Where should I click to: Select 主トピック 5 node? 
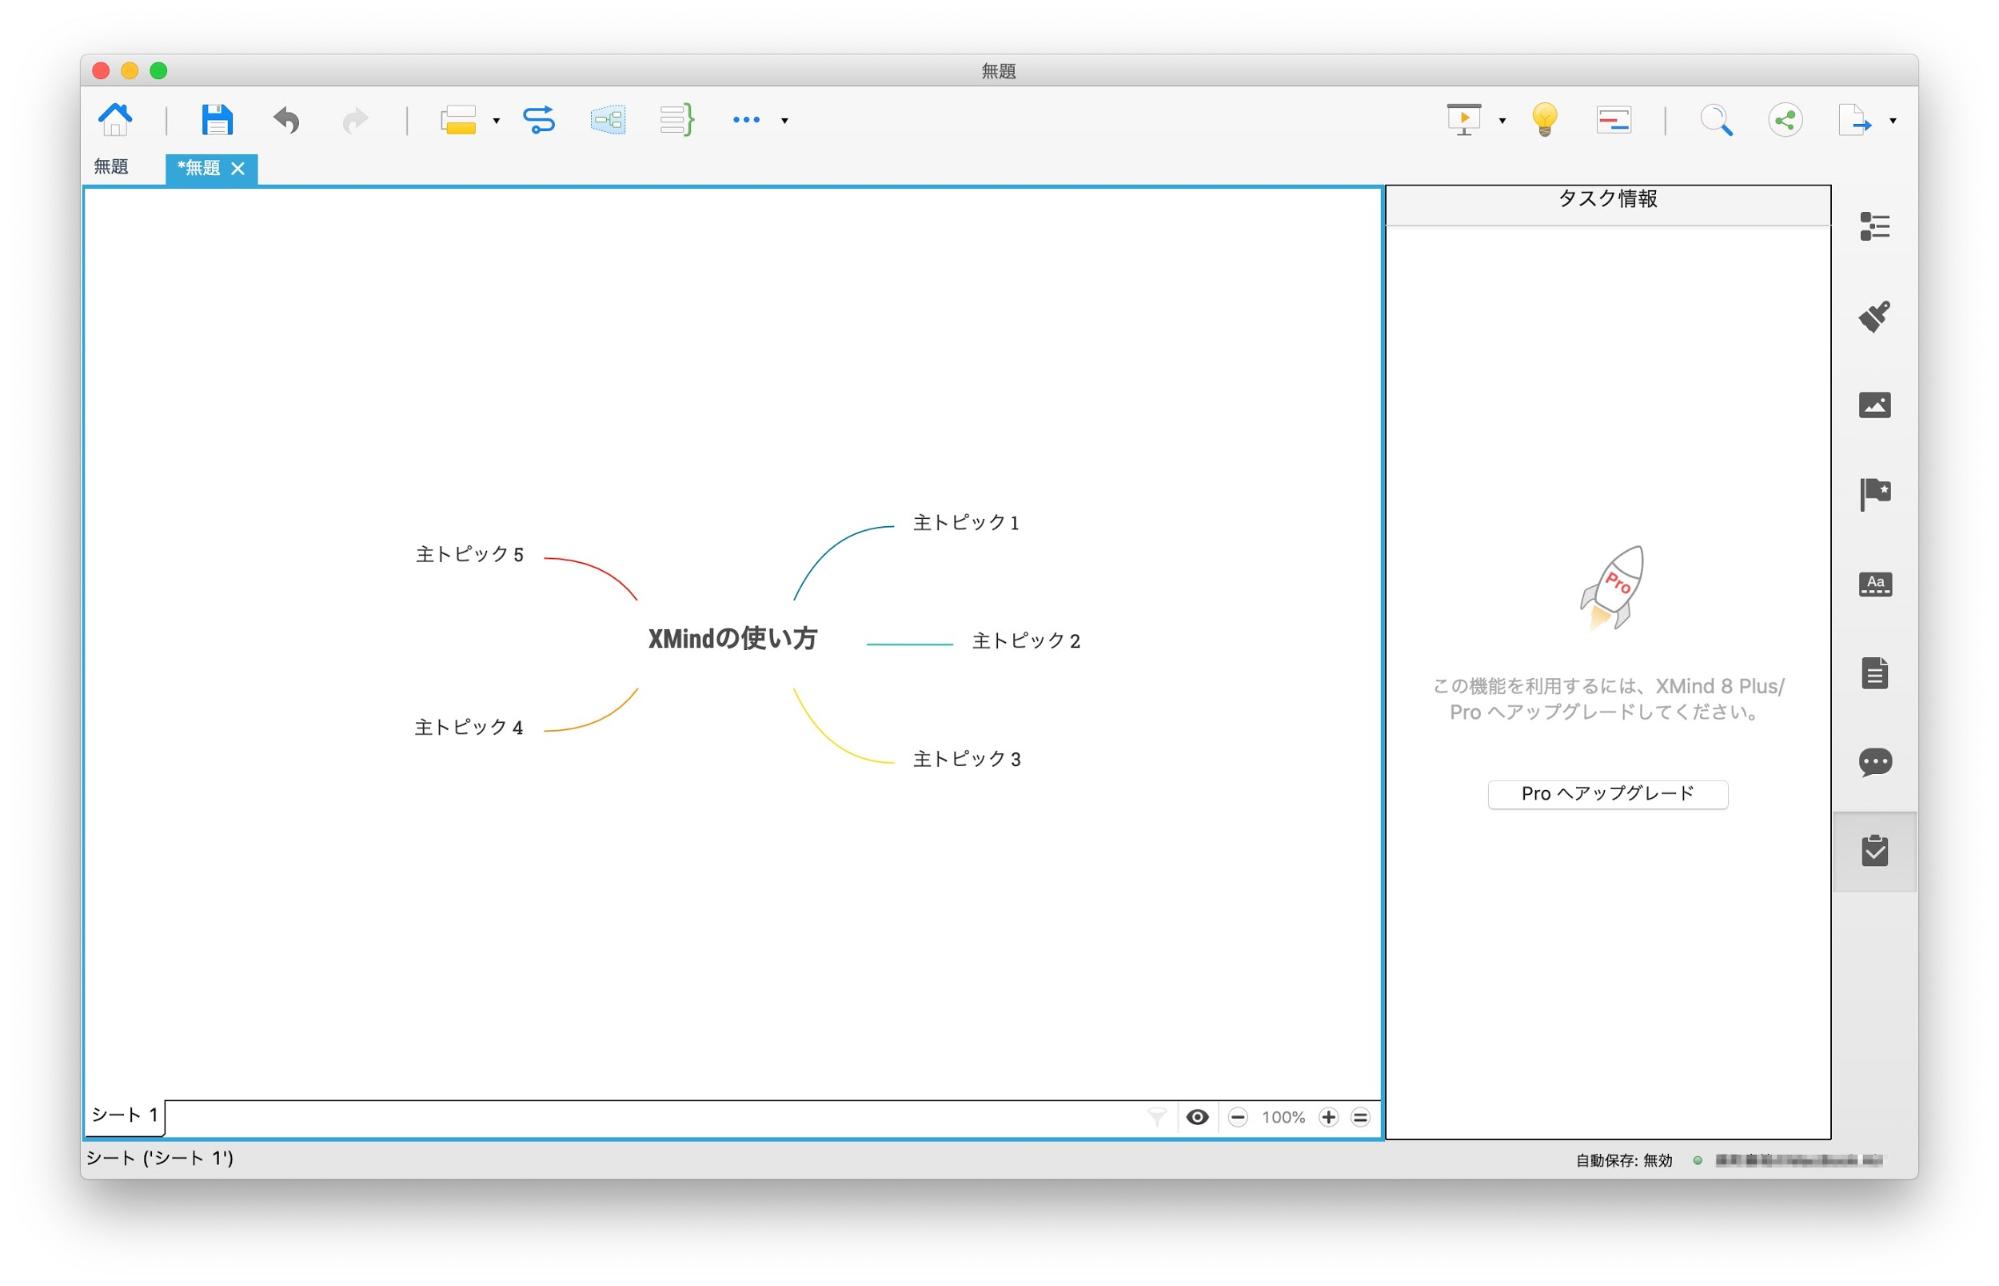click(x=470, y=554)
